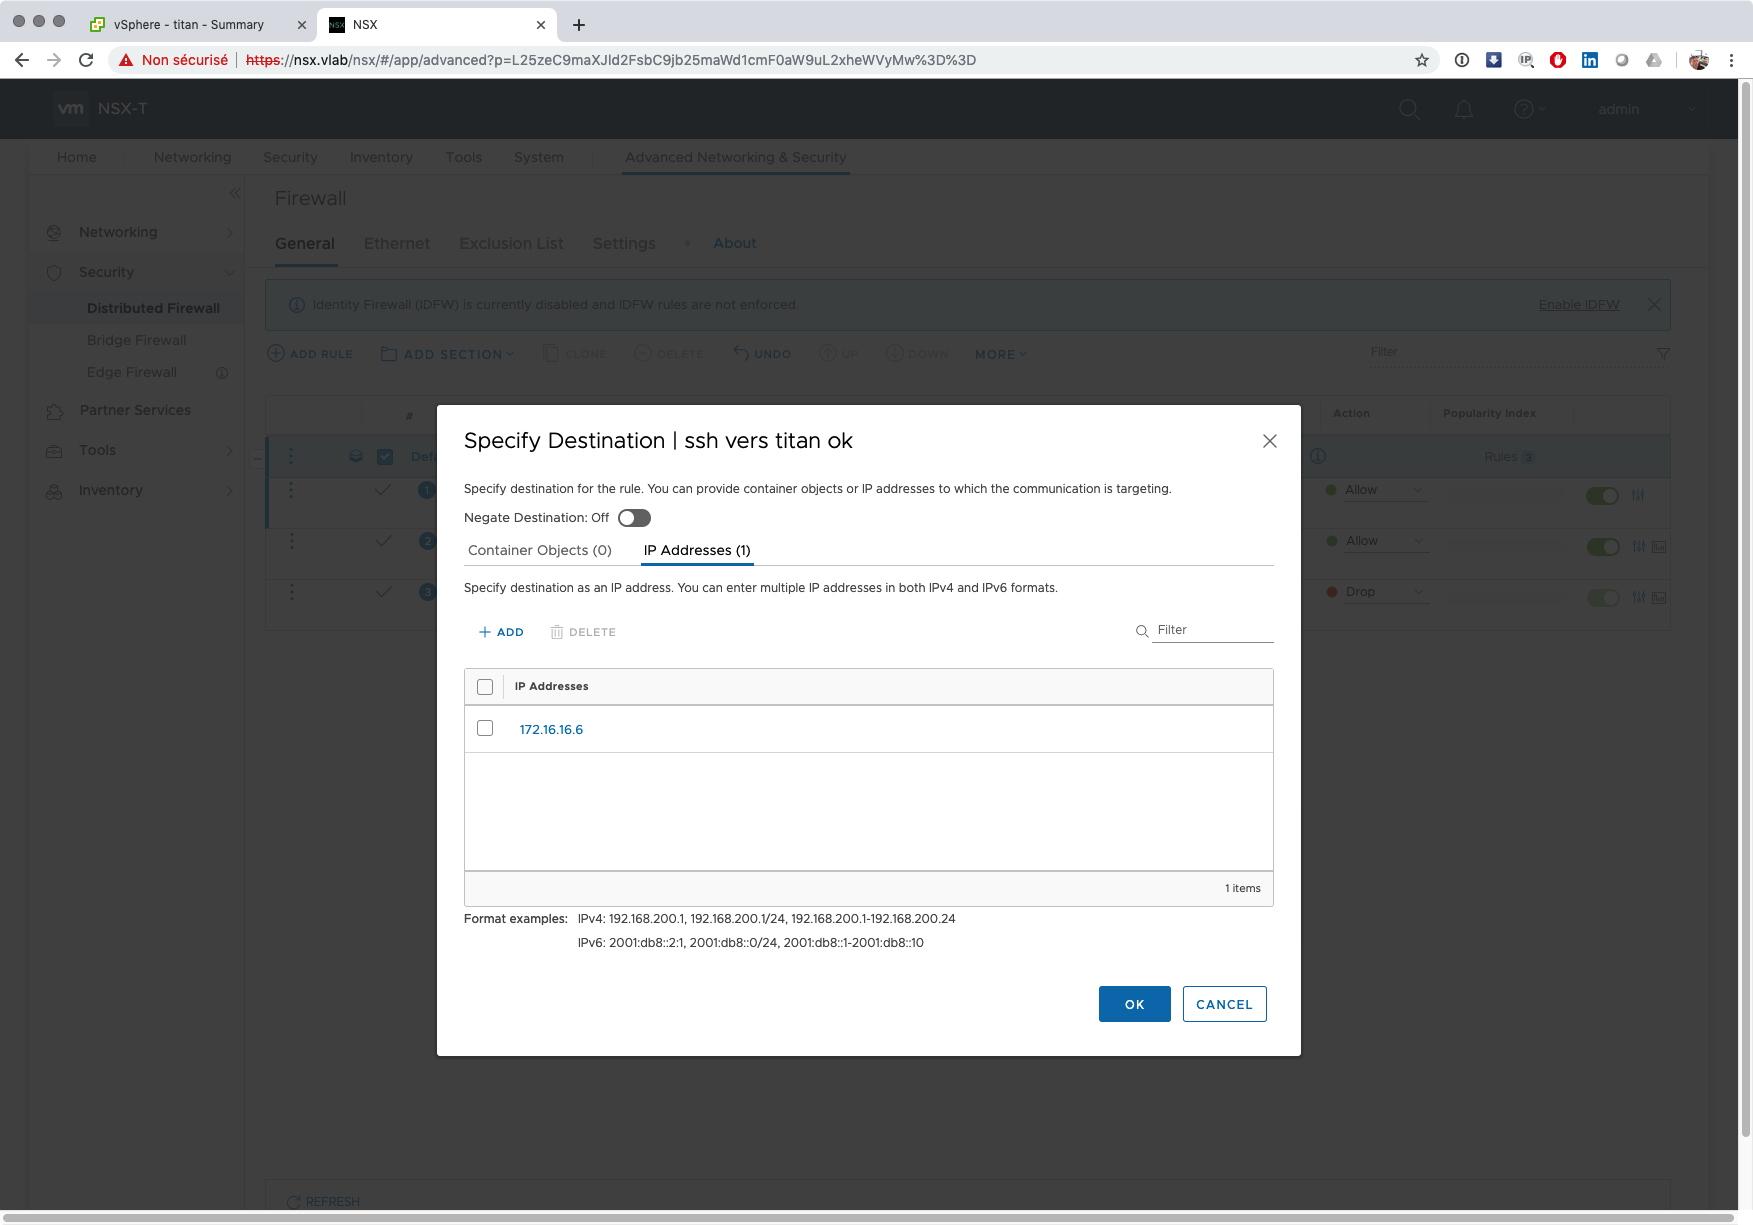Switch to Container Objects tab
The image size is (1753, 1225).
click(x=539, y=551)
